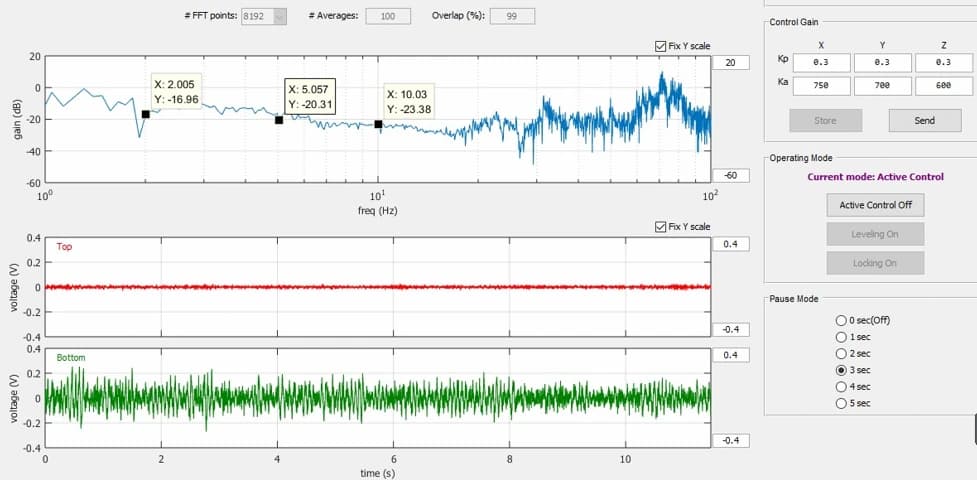Image resolution: width=977 pixels, height=480 pixels.
Task: Select 5 sec pause mode
Action: (x=841, y=403)
